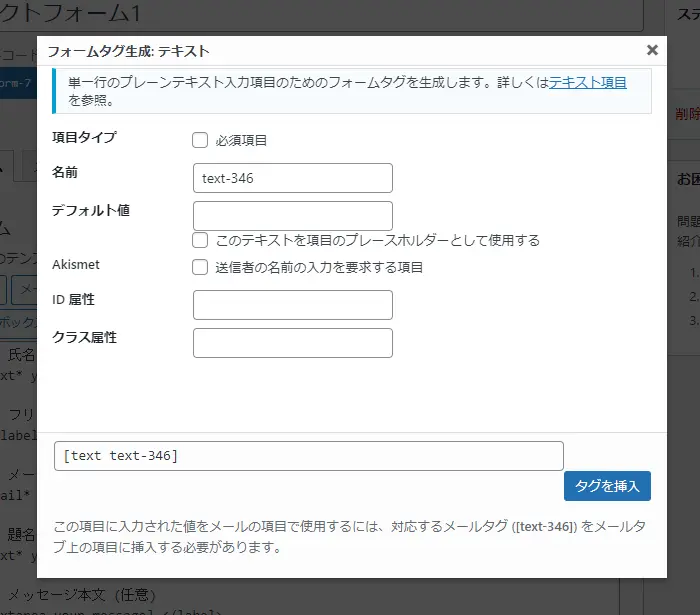Select the generated tag field [text text-346]

coord(308,456)
